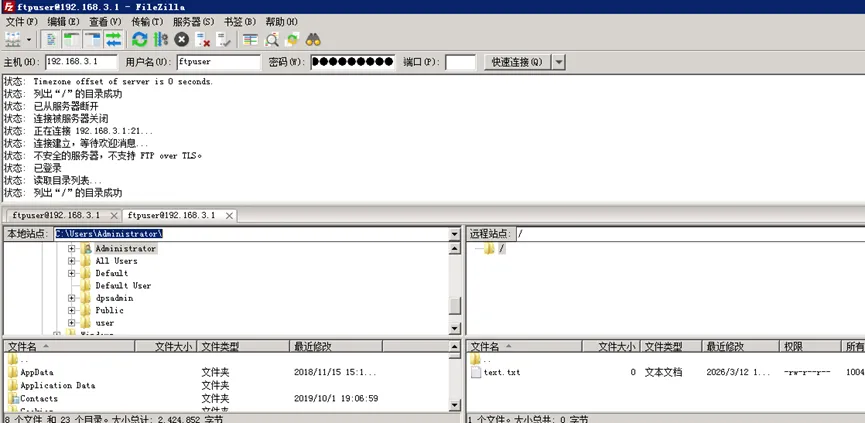The width and height of the screenshot is (865, 423).
Task: Click the 密码 password field
Action: coord(353,62)
